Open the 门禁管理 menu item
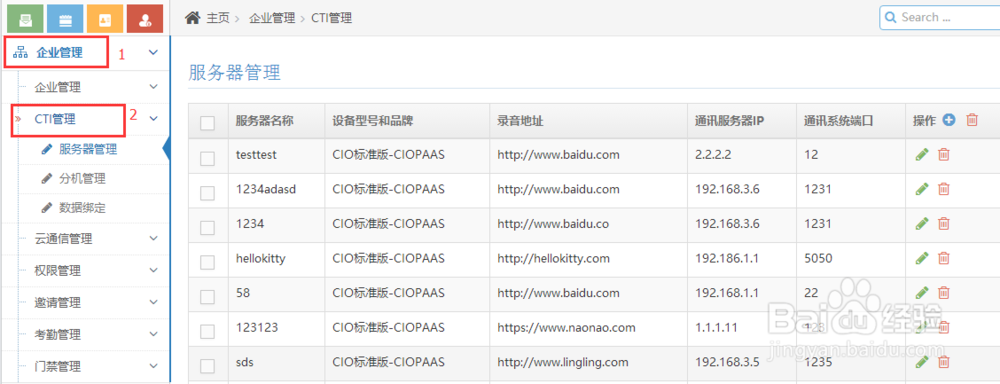 click(x=57, y=367)
